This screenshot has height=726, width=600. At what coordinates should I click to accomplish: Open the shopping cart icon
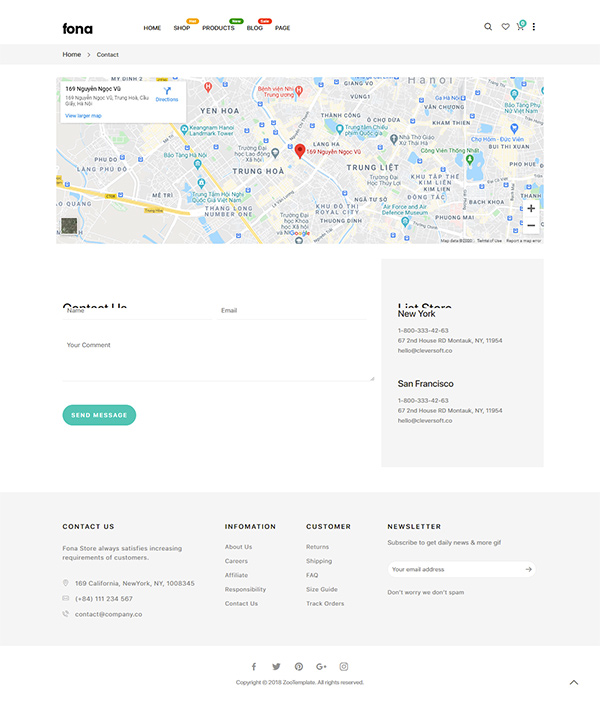520,27
